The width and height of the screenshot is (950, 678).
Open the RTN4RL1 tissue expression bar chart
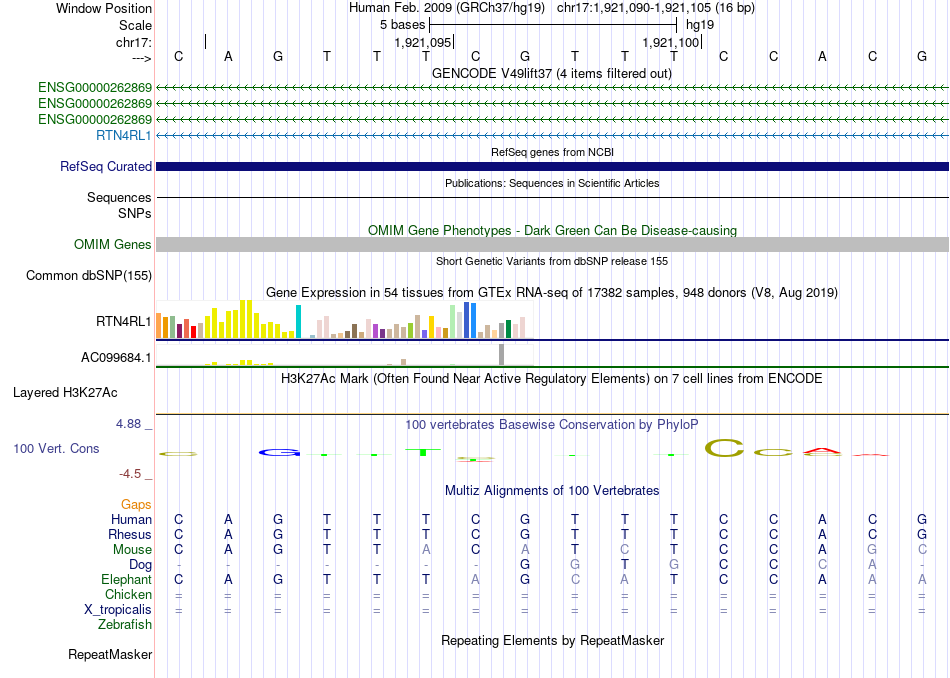pos(344,319)
